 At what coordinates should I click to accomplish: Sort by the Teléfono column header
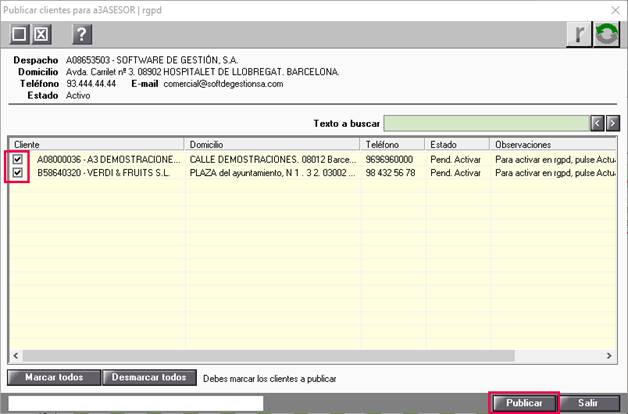pos(392,145)
